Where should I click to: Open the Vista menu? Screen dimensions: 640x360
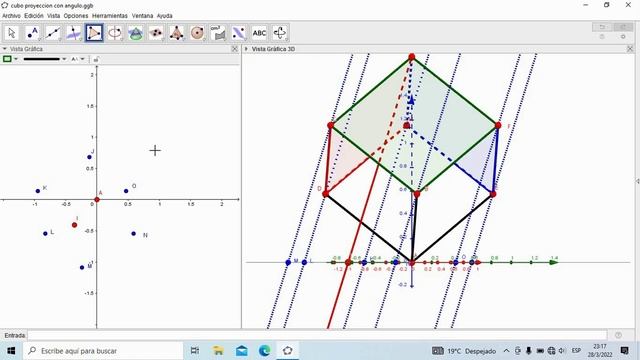click(x=53, y=16)
